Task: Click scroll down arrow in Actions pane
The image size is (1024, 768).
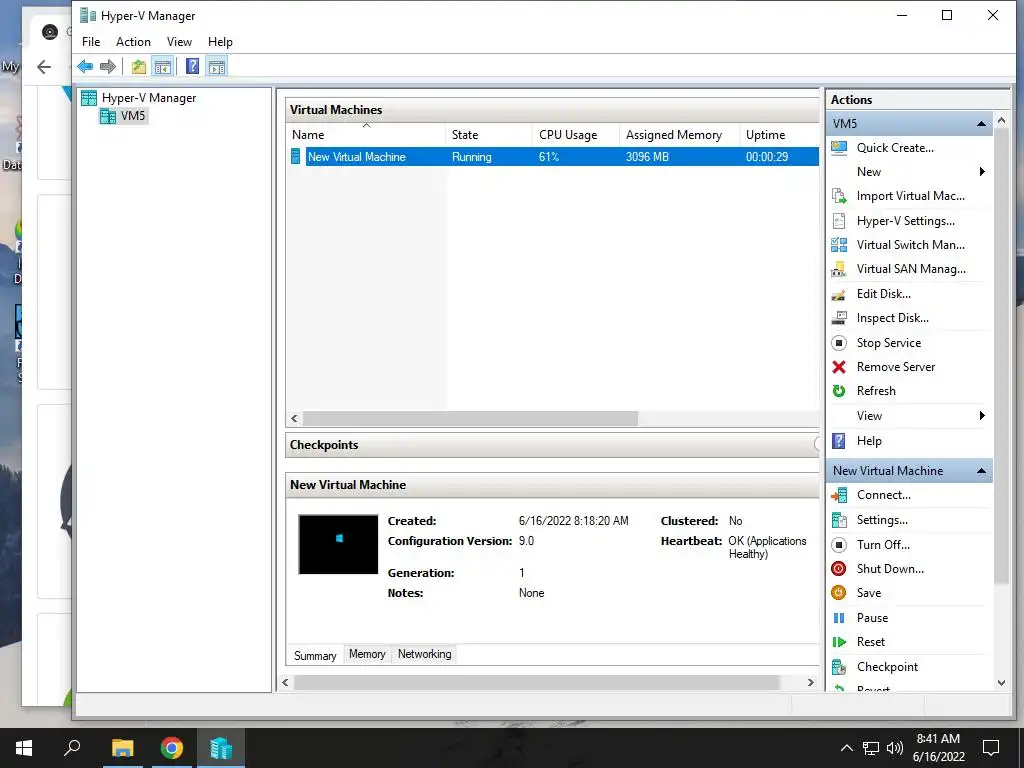Action: coord(1002,682)
